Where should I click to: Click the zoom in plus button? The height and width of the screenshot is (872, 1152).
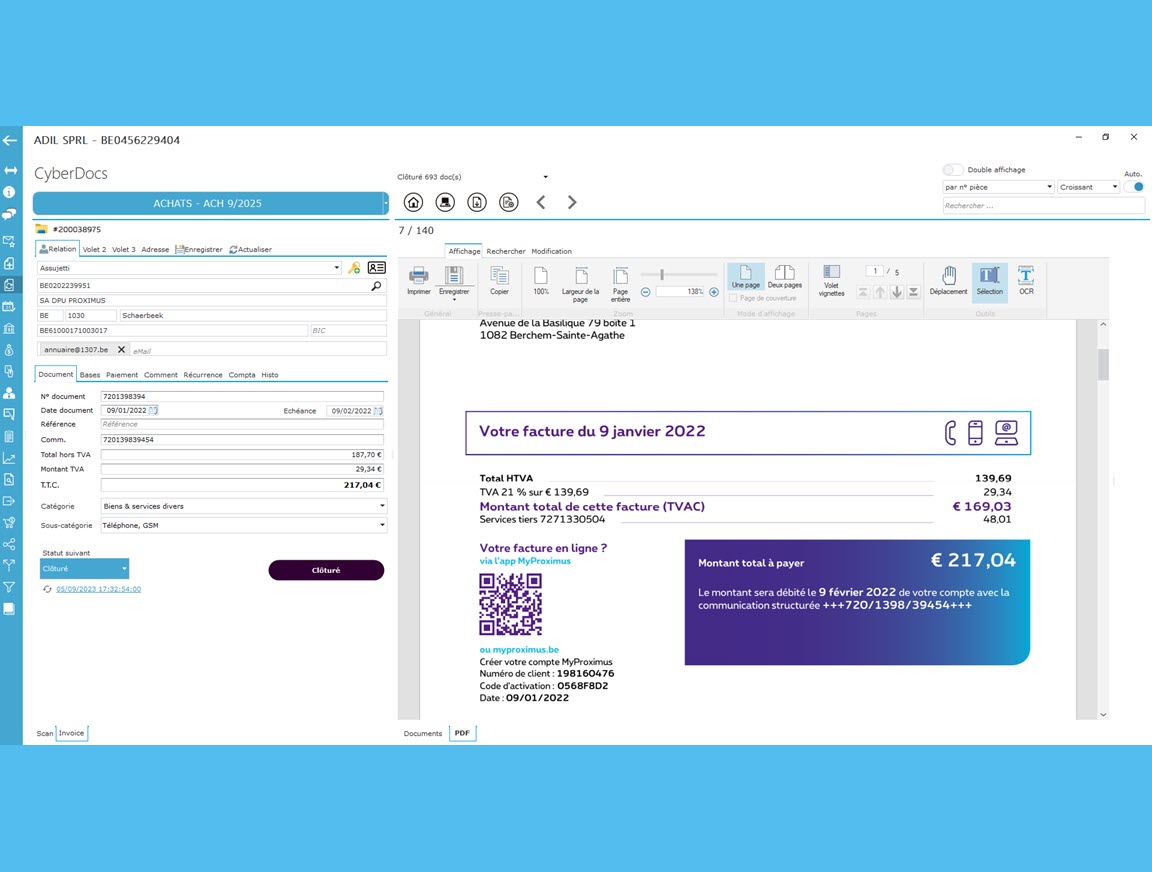[713, 292]
